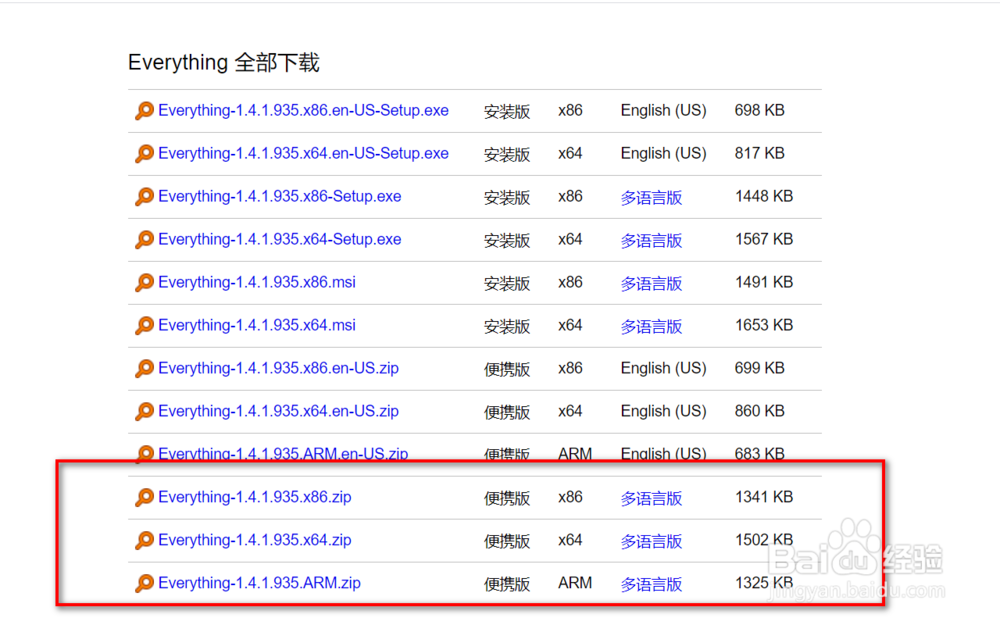Screen dimensions: 1000x625
Task: Click 便携版 in x86.zip row
Action: pos(507,498)
